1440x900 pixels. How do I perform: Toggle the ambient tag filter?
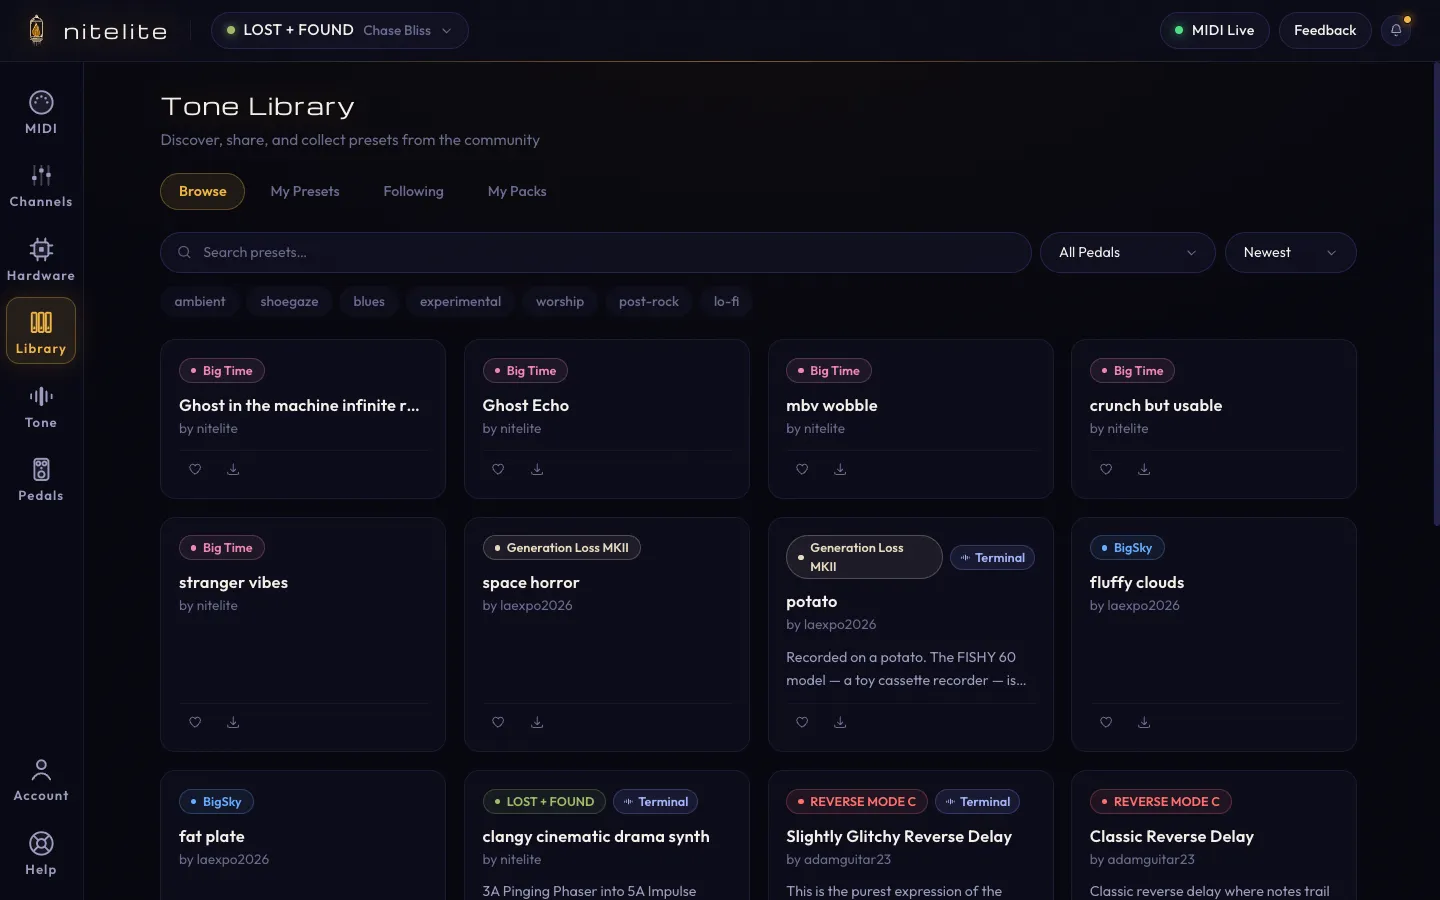(200, 301)
